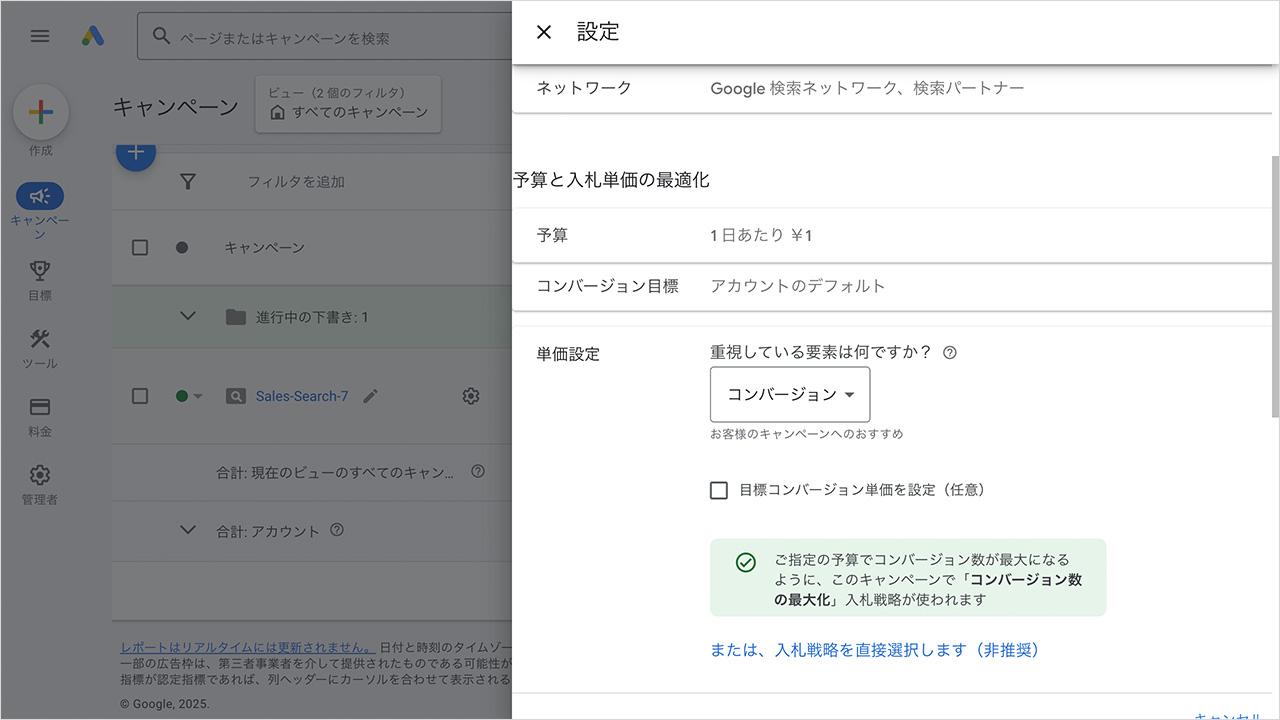Enable the 目標コンバージョン単価を設定 checkbox
Image resolution: width=1280 pixels, height=720 pixels.
(x=719, y=490)
